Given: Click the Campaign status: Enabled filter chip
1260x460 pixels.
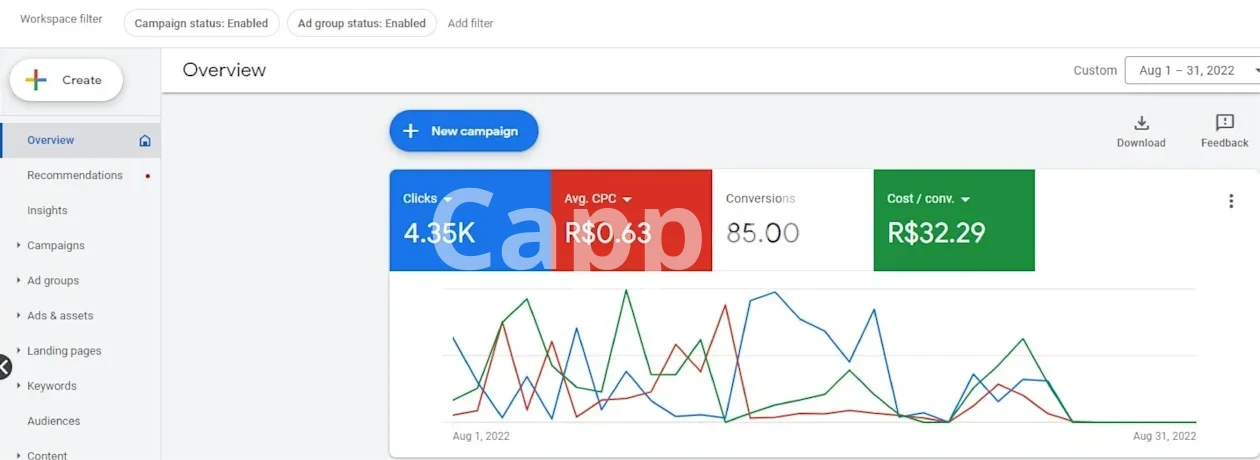Looking at the screenshot, I should tap(201, 23).
